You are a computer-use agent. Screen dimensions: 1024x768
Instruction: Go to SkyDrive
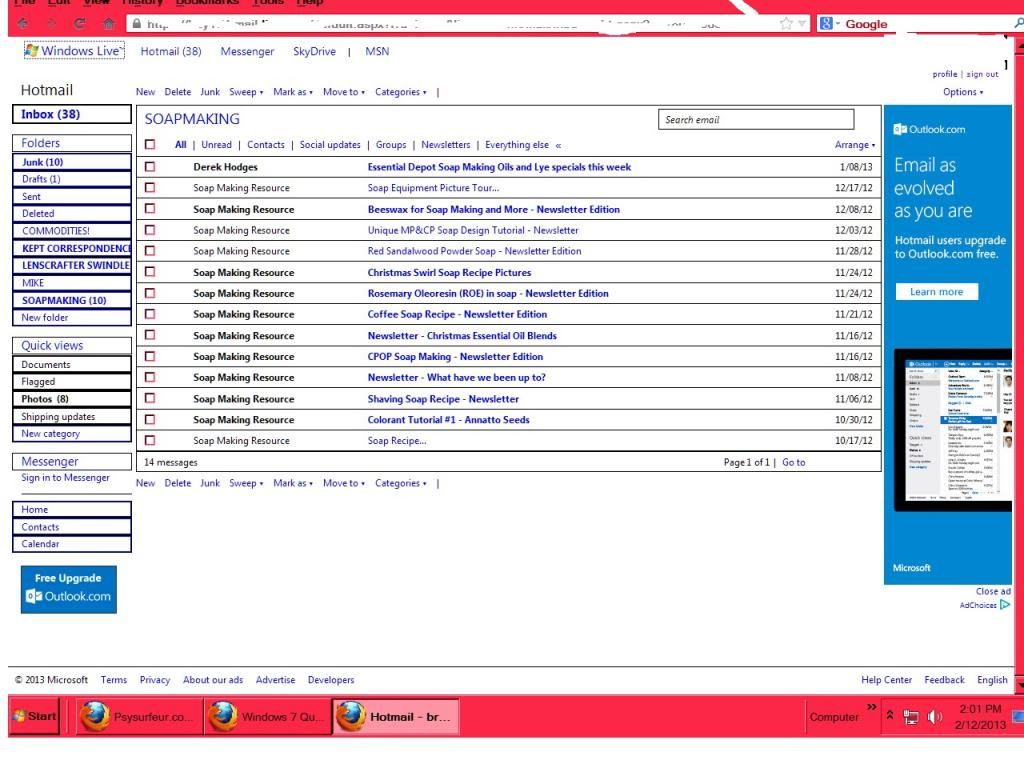(x=314, y=51)
